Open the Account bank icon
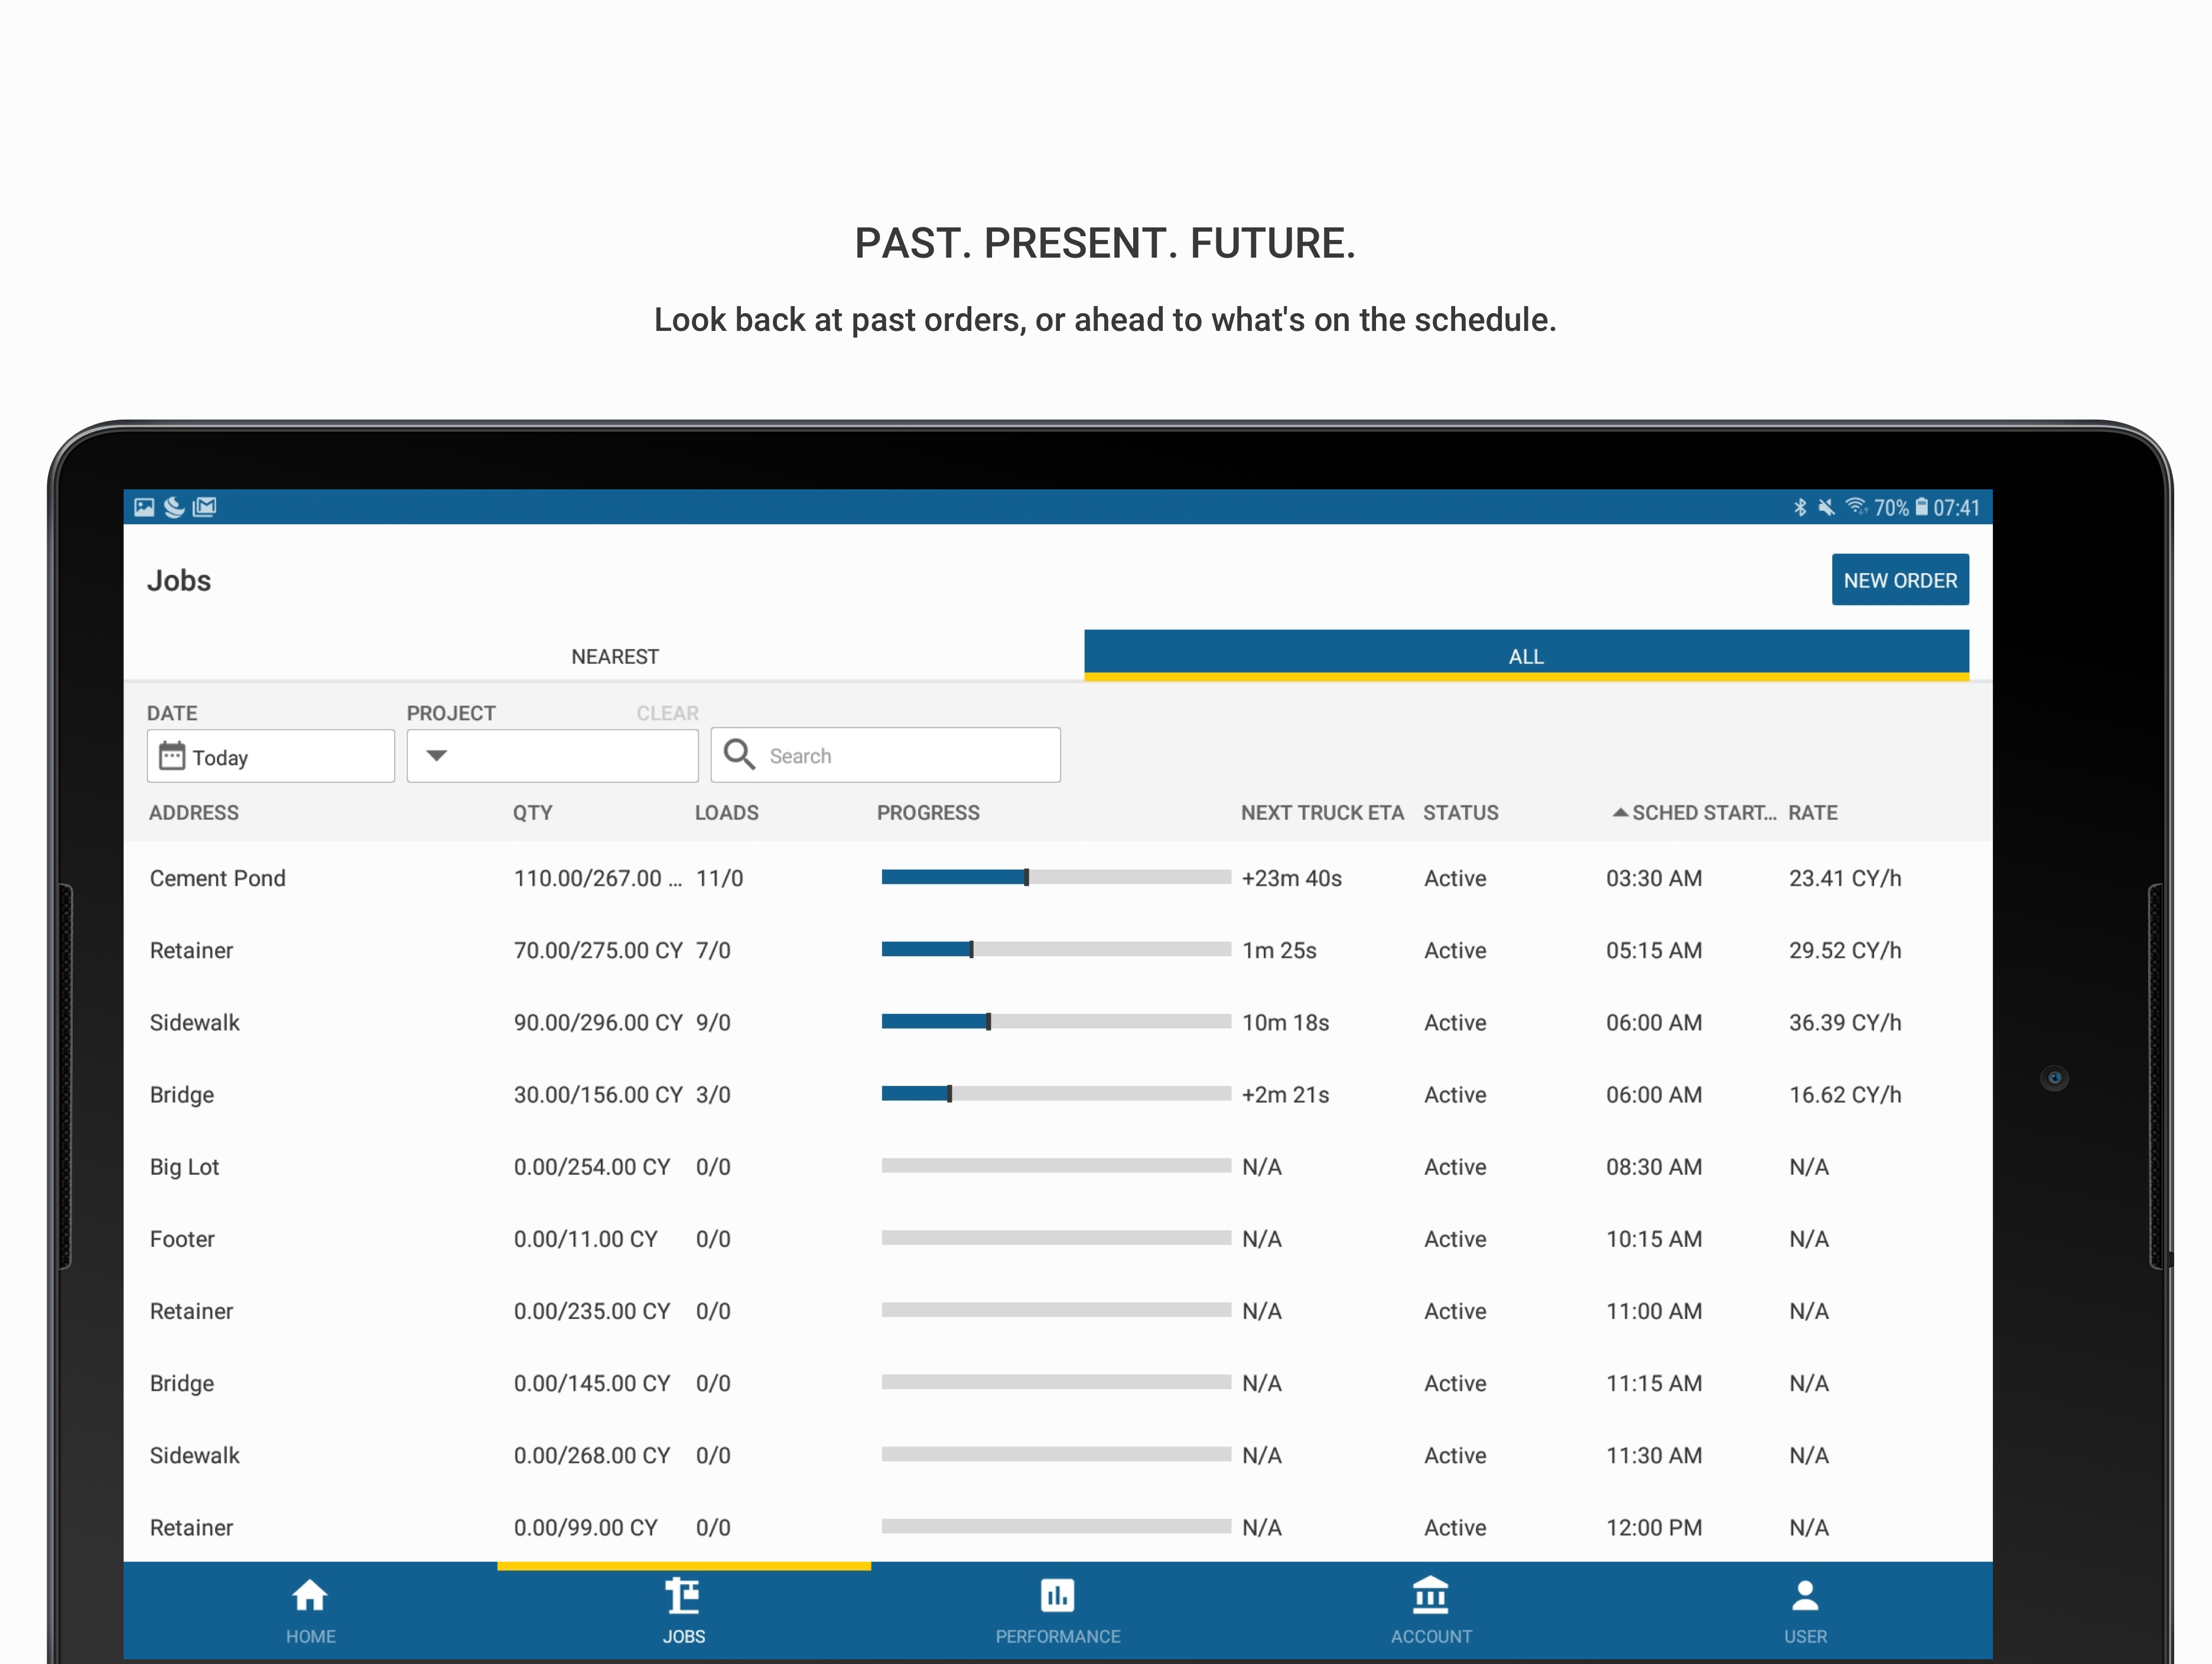The width and height of the screenshot is (2212, 1664). tap(1430, 1597)
